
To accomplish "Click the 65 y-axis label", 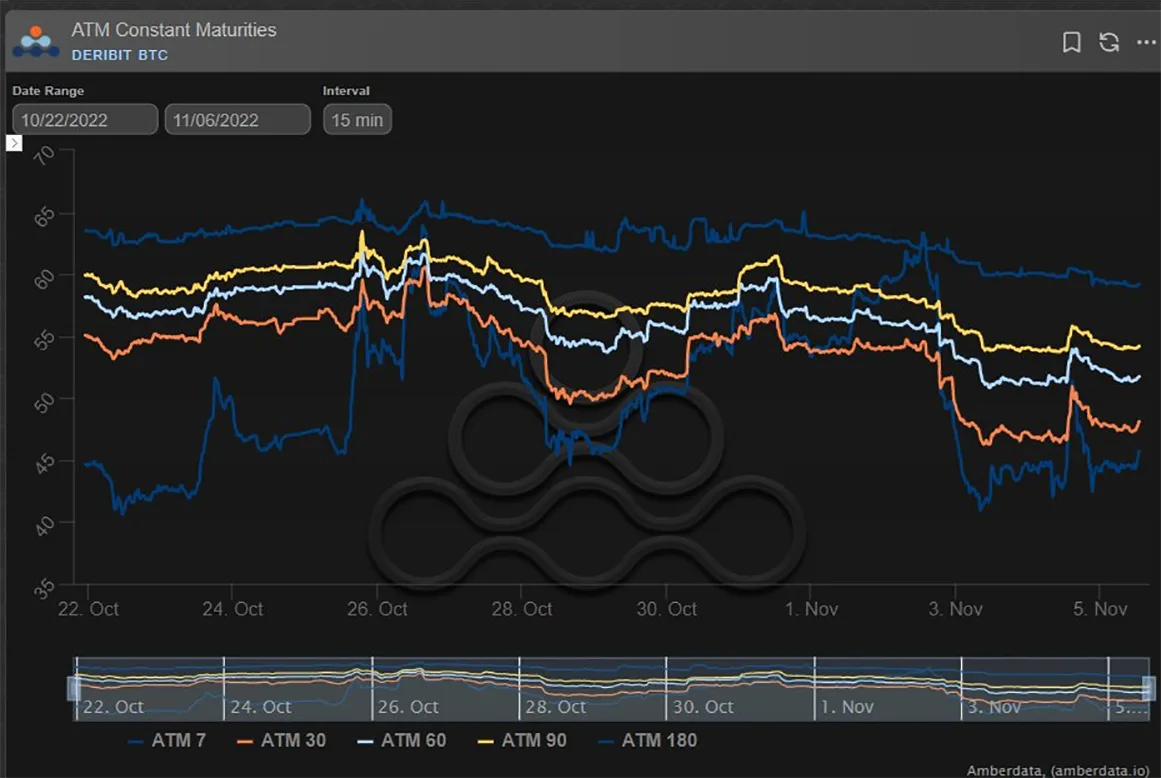I will click(44, 217).
